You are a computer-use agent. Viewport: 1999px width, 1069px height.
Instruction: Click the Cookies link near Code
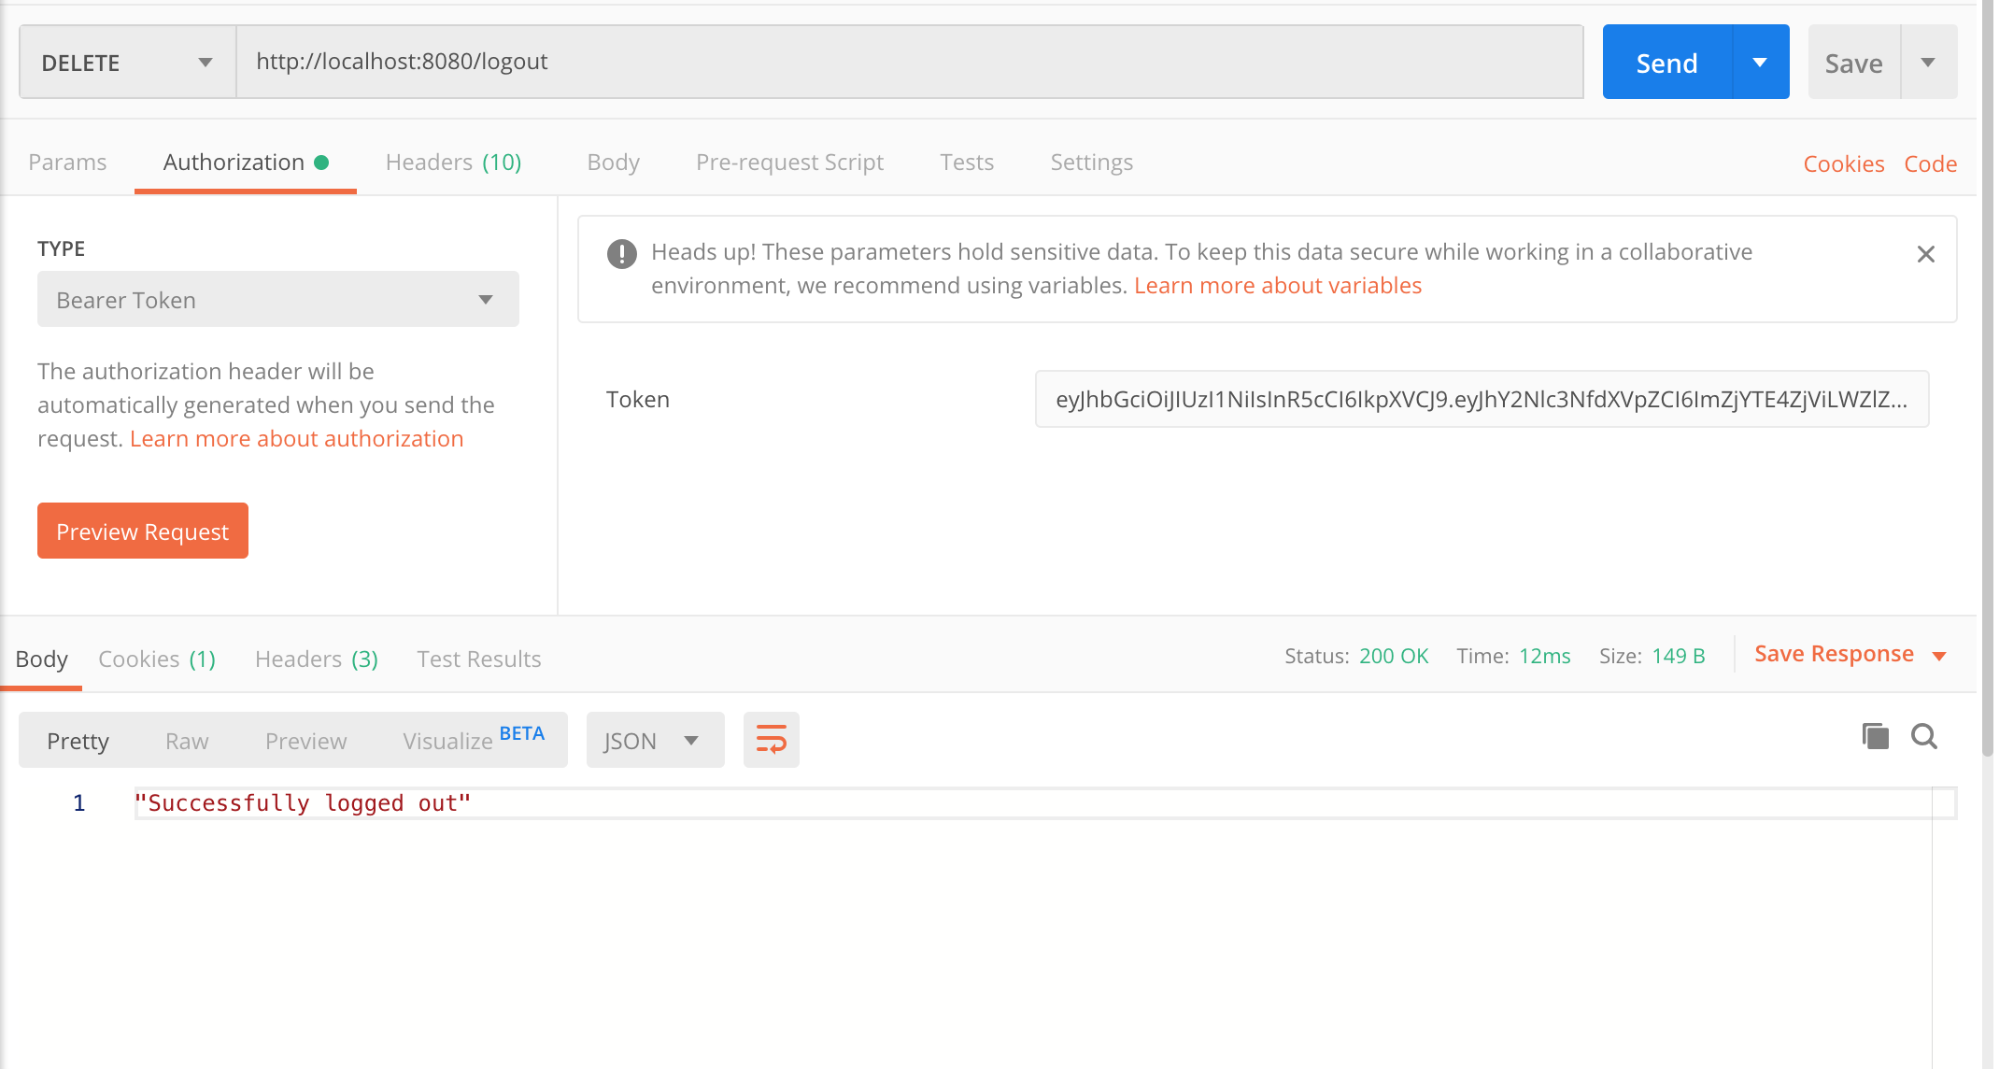[x=1843, y=163]
